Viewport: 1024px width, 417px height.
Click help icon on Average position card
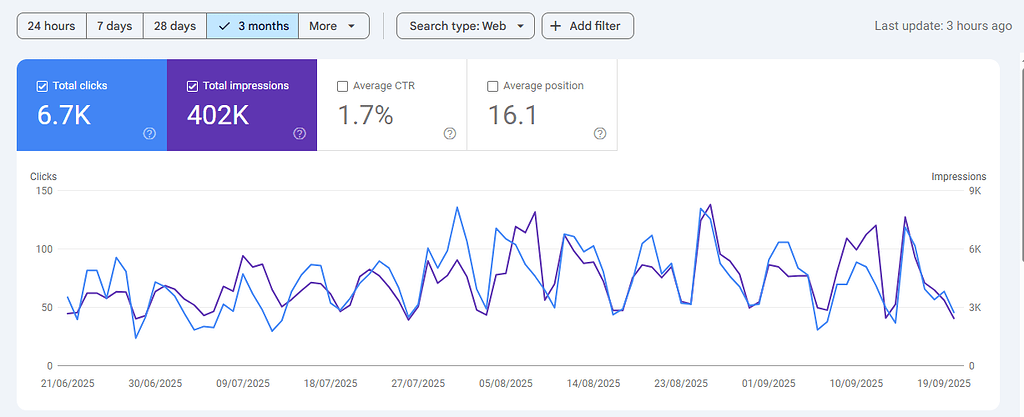tap(599, 134)
